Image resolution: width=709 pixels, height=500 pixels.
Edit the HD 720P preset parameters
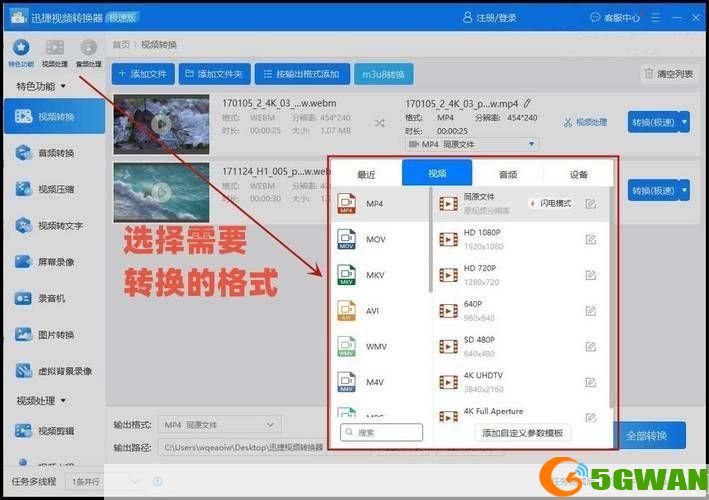[x=591, y=275]
